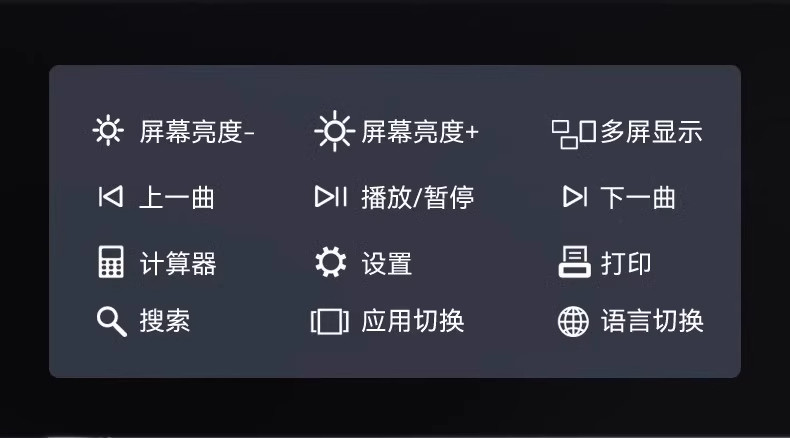Select the 屏幕亮度+ label
The width and height of the screenshot is (790, 438).
pyautogui.click(x=420, y=132)
